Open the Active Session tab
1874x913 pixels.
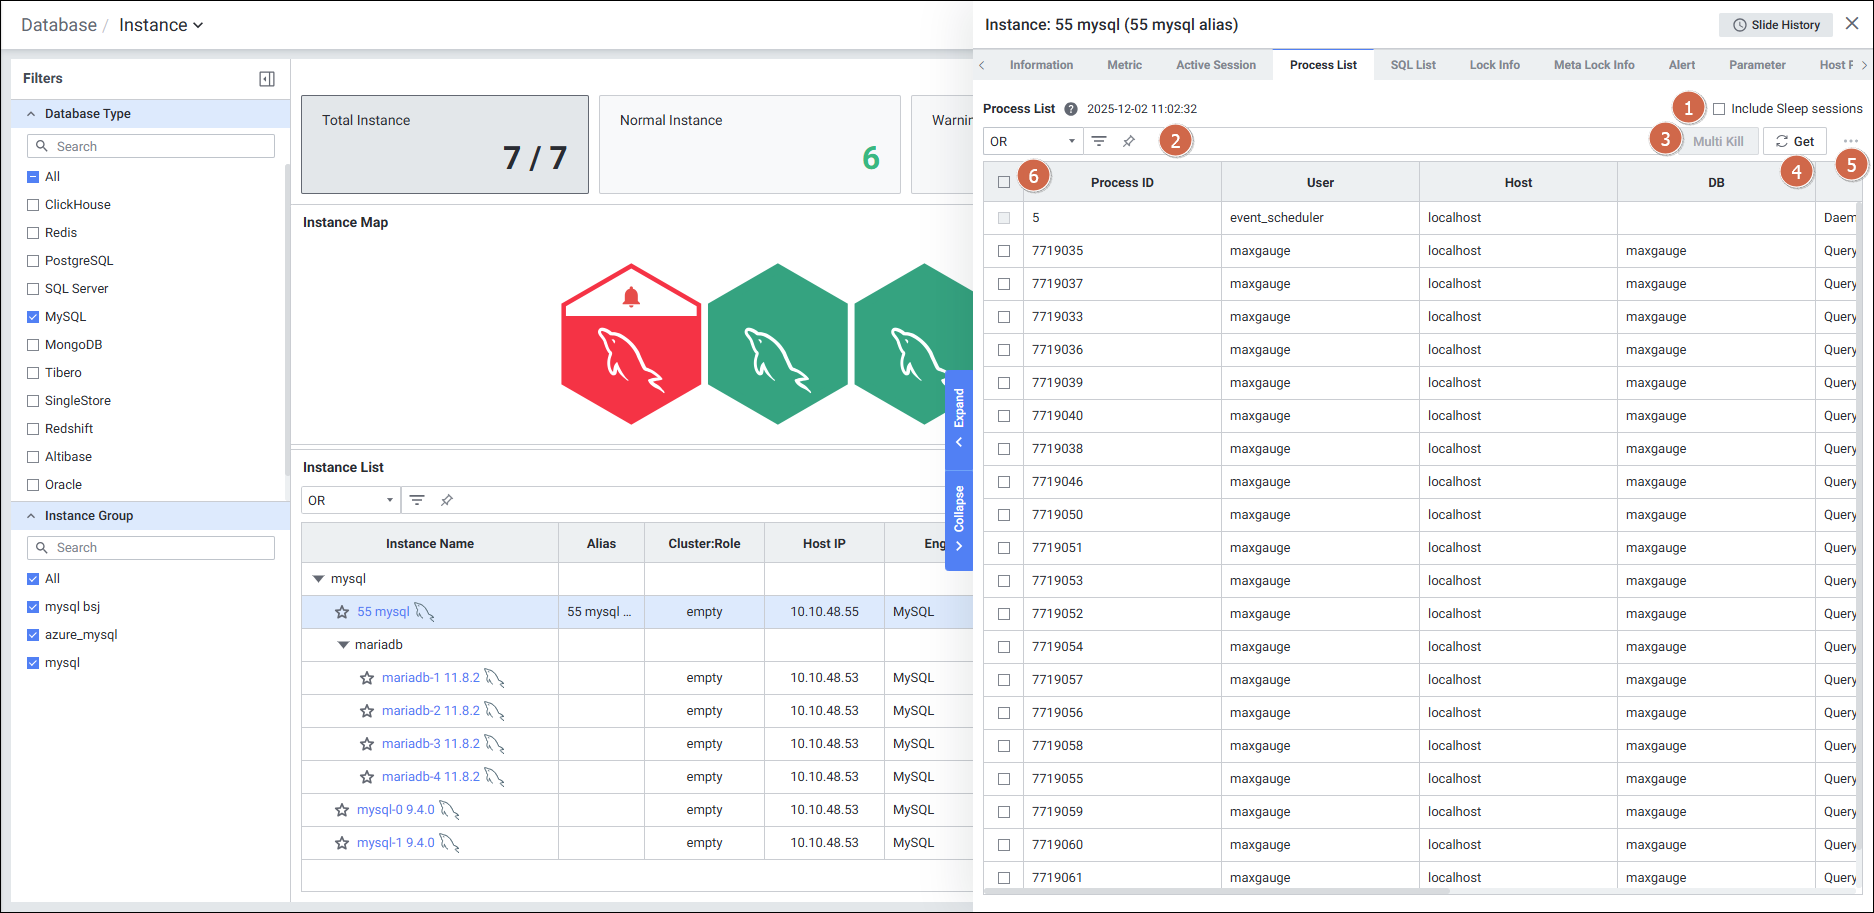1215,65
